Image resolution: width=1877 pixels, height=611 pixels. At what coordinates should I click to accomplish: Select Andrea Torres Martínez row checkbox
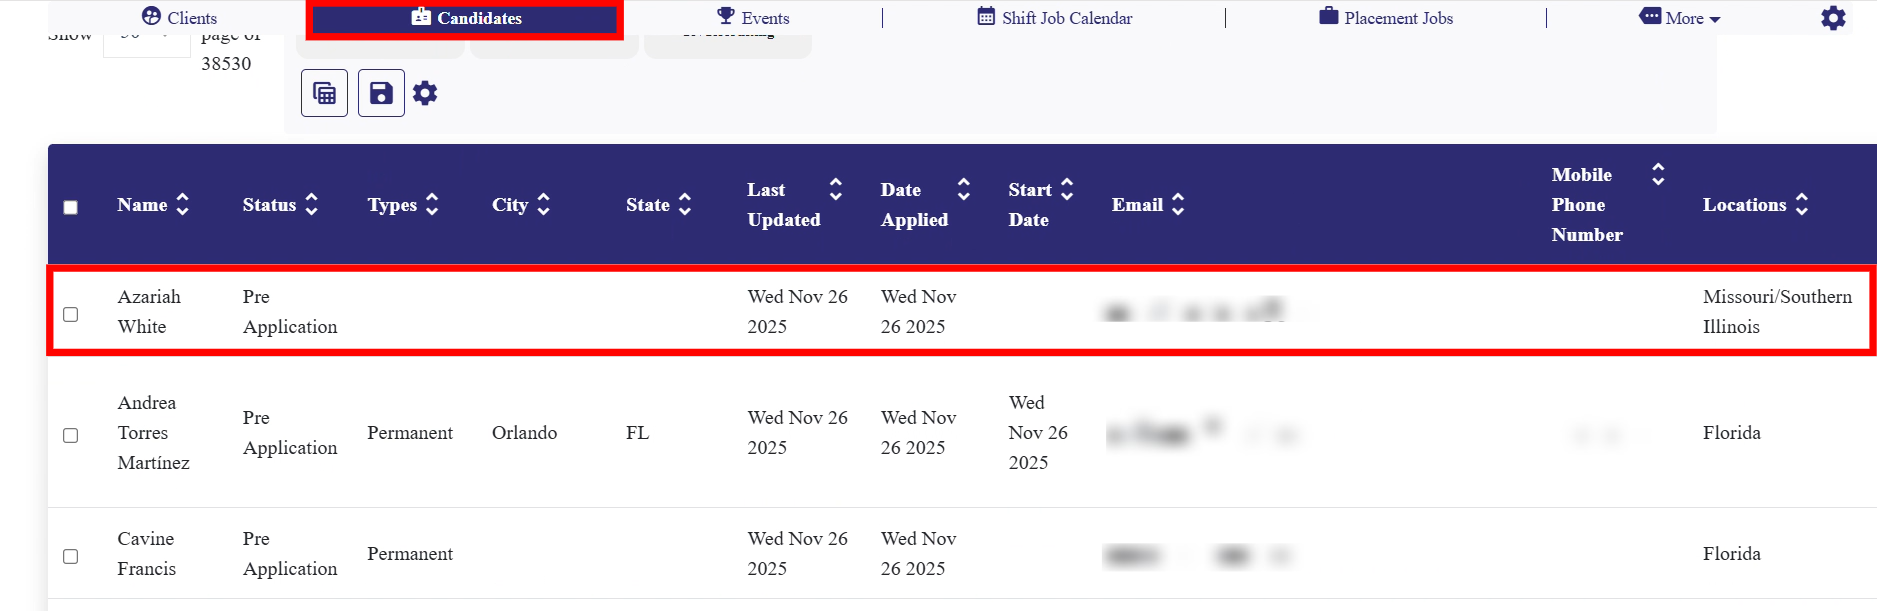tap(70, 435)
